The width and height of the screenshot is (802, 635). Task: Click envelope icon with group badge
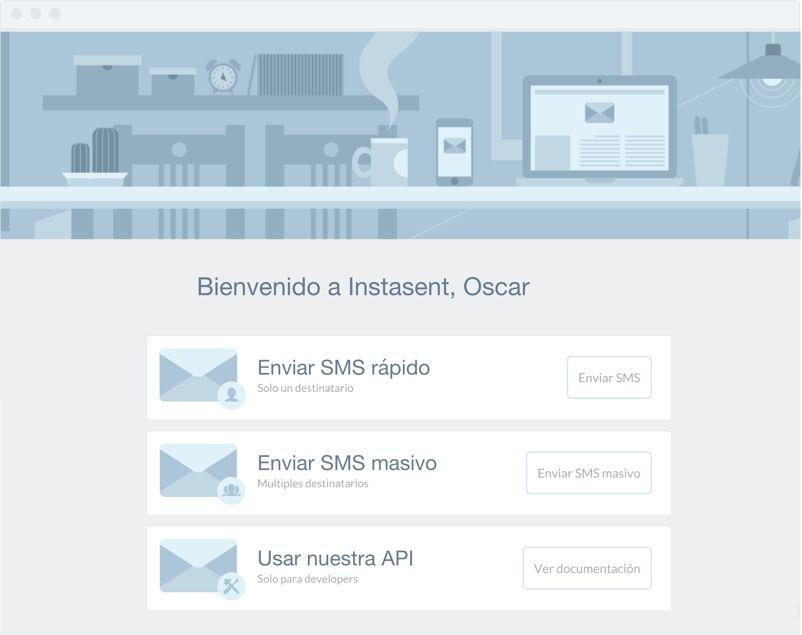(x=202, y=474)
